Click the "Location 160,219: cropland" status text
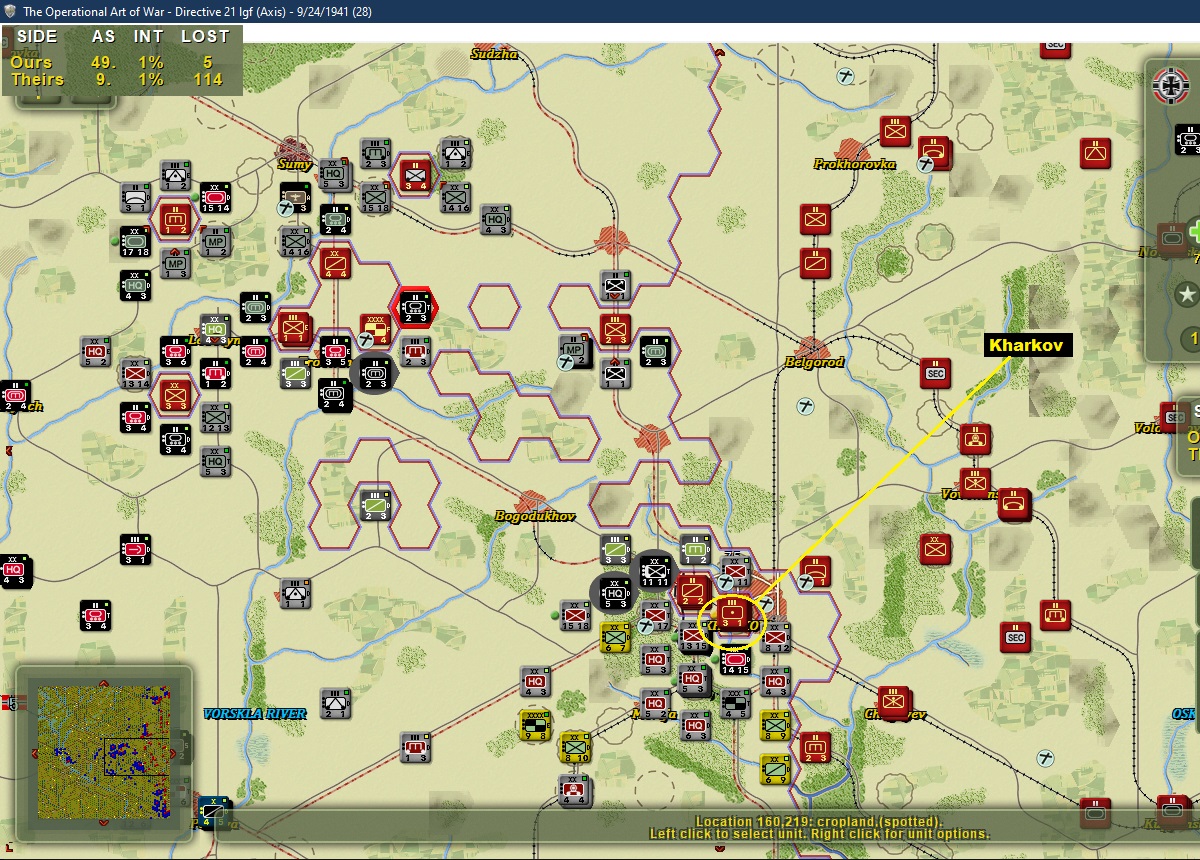 pos(819,822)
